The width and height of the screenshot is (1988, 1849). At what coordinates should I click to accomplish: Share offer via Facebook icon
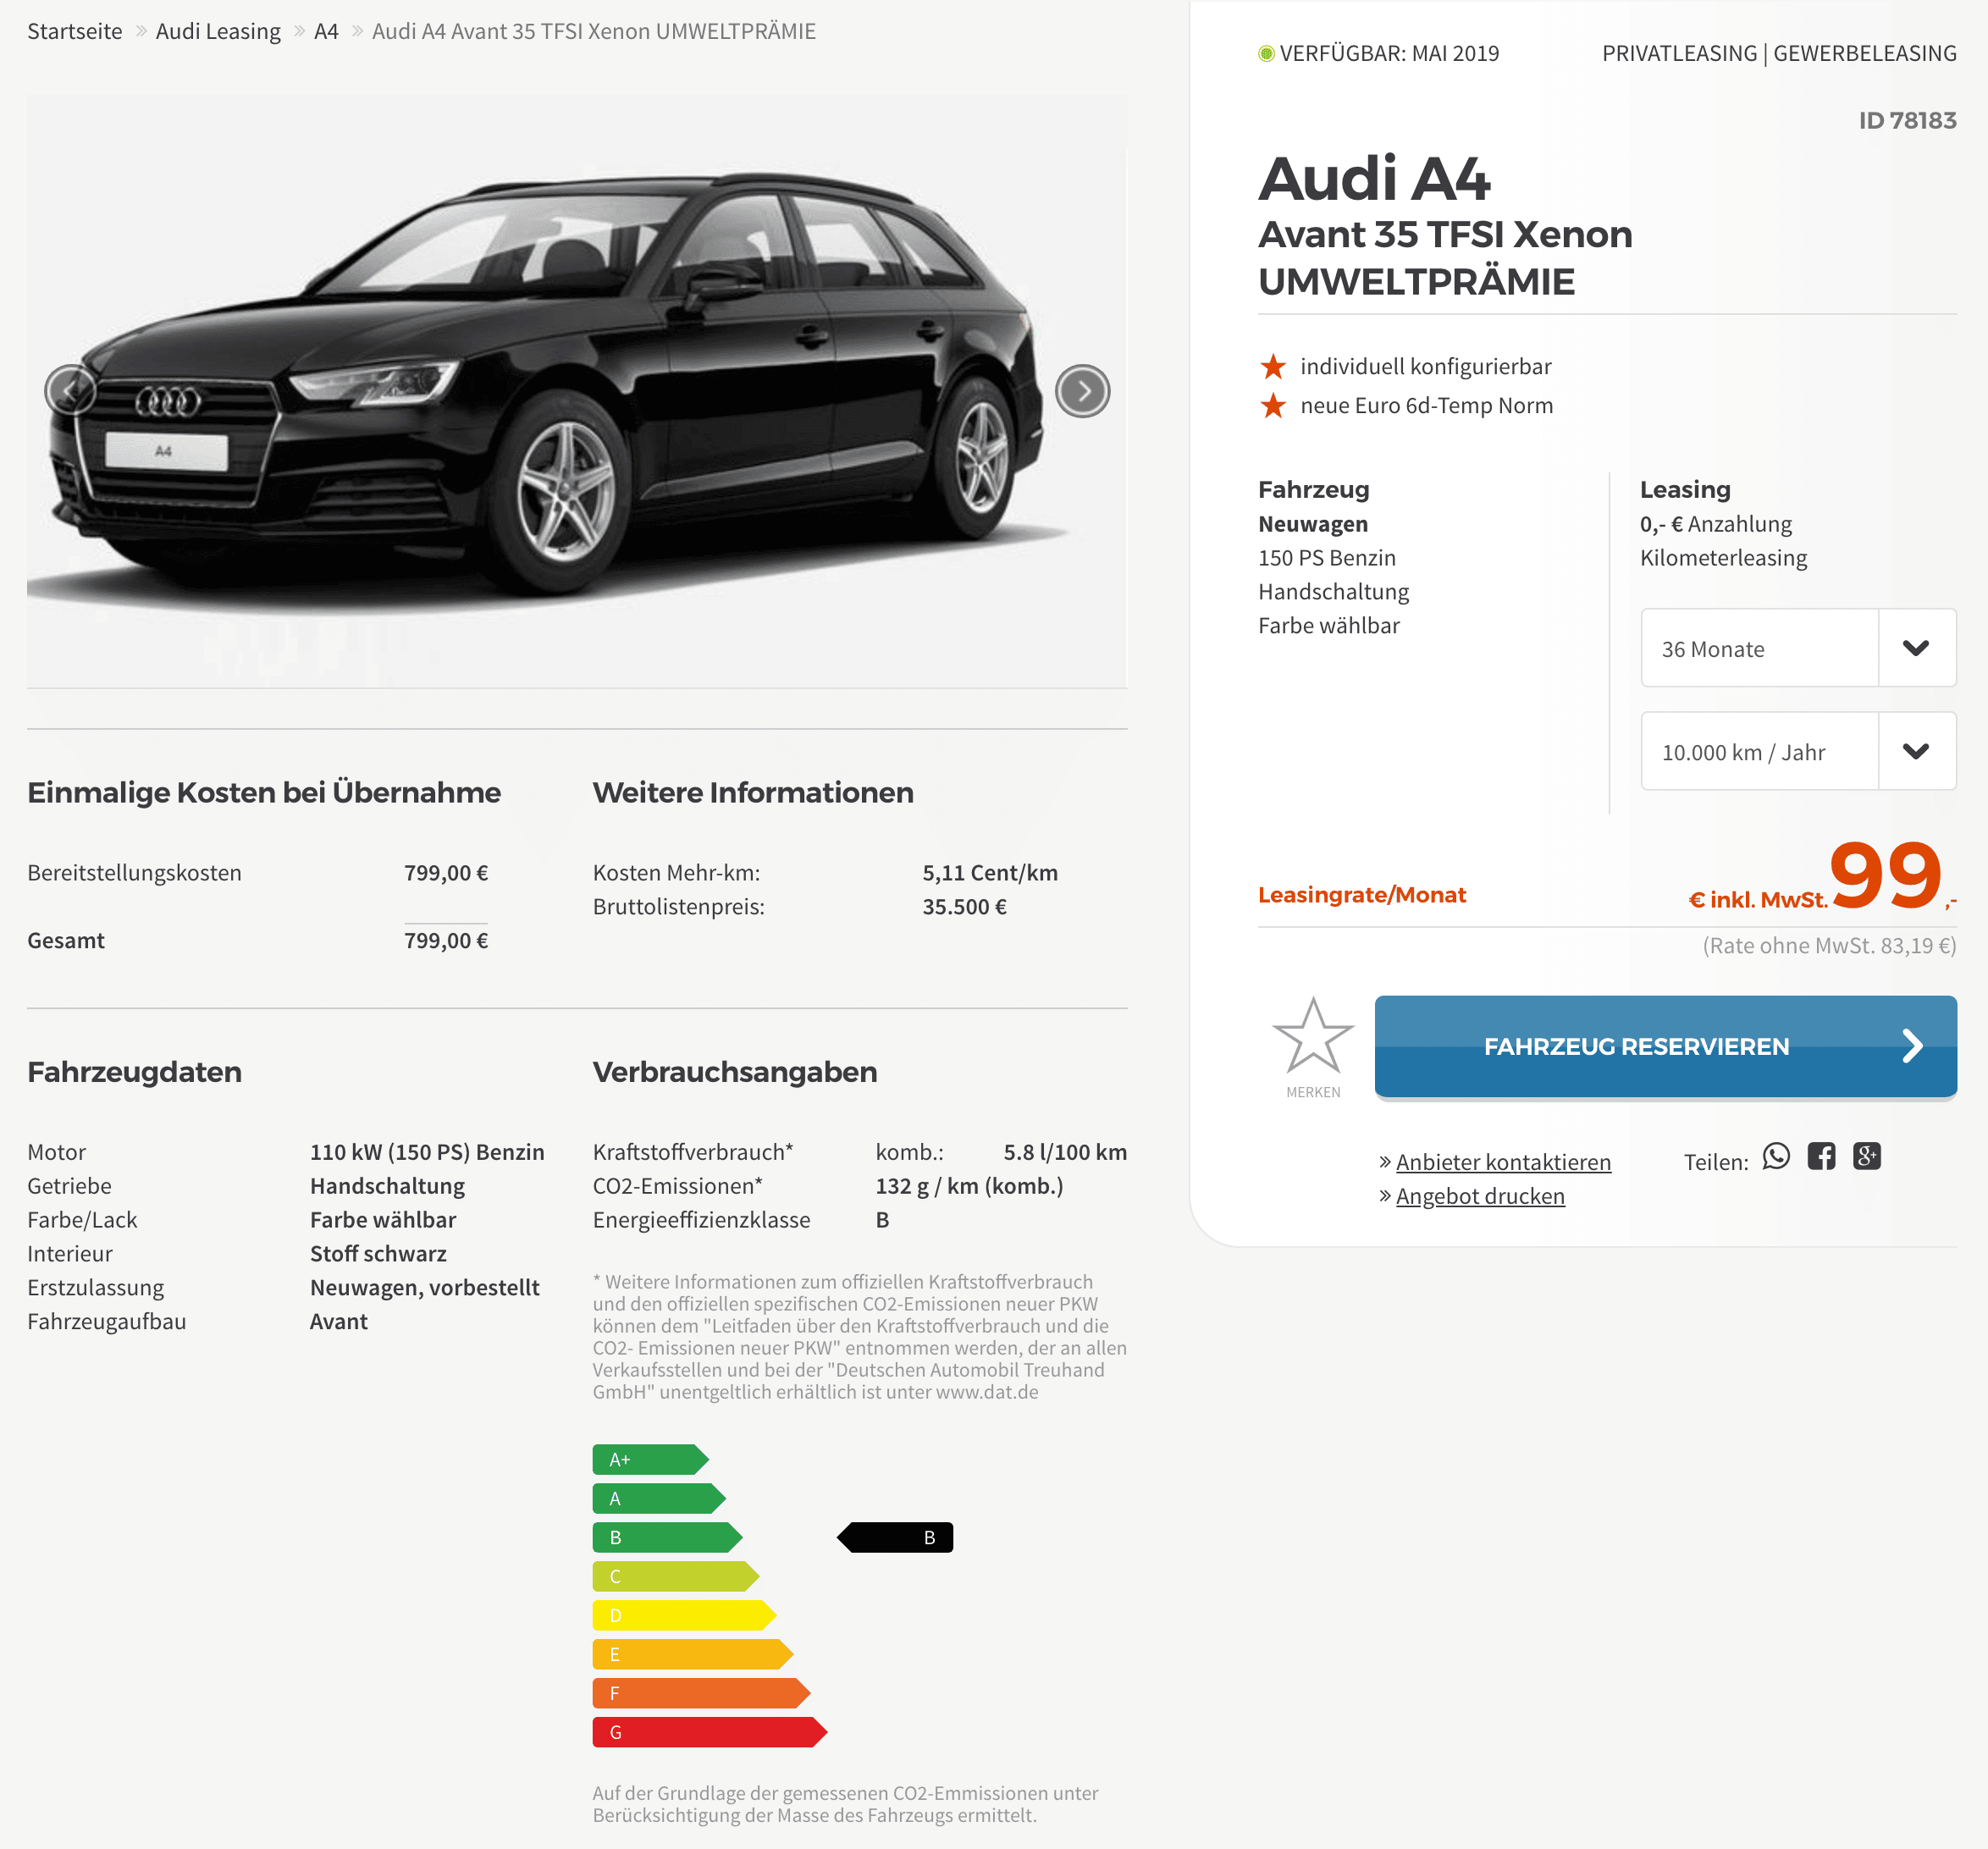(x=1821, y=1157)
